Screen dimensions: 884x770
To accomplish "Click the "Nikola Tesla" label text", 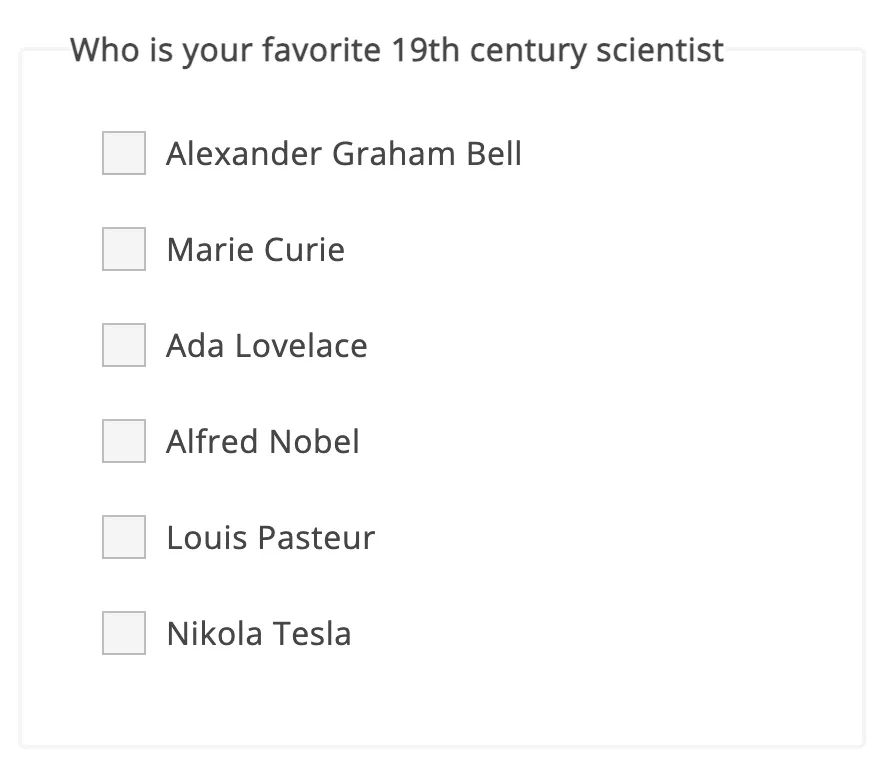I will click(259, 634).
